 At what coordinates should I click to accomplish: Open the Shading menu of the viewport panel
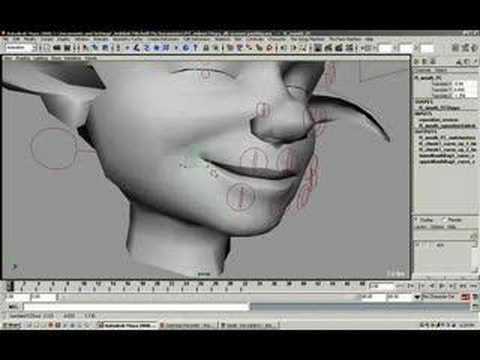[x=23, y=58]
